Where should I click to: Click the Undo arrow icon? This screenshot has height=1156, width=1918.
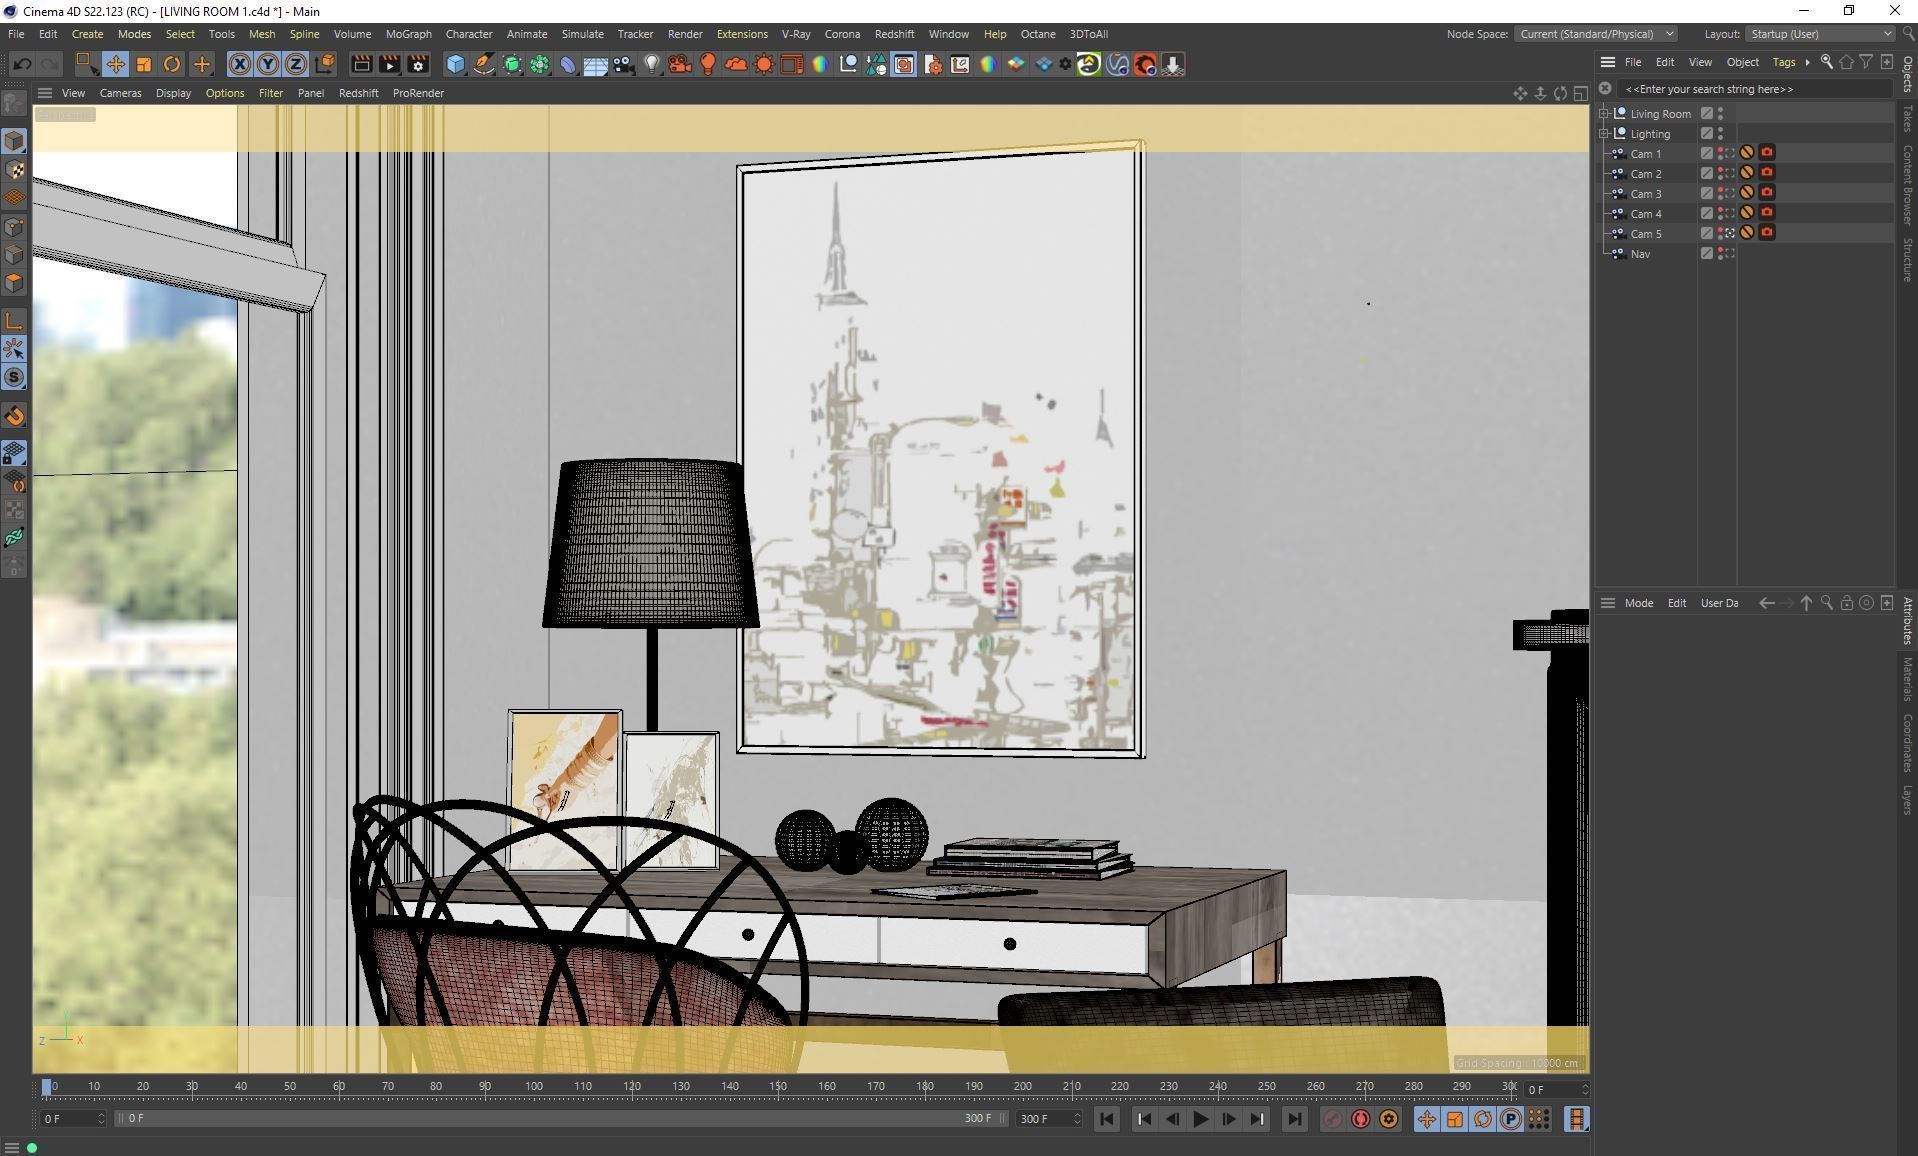(x=22, y=64)
